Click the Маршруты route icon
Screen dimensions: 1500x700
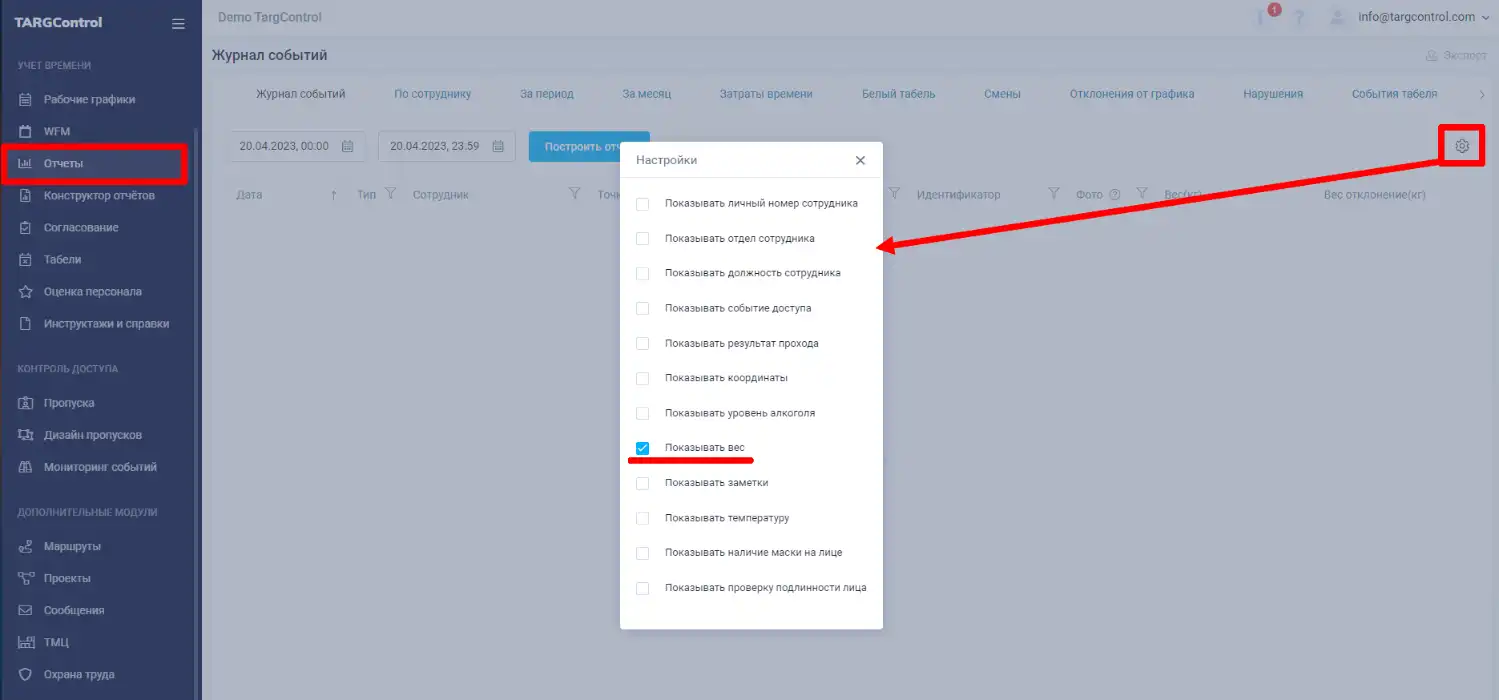(26, 546)
